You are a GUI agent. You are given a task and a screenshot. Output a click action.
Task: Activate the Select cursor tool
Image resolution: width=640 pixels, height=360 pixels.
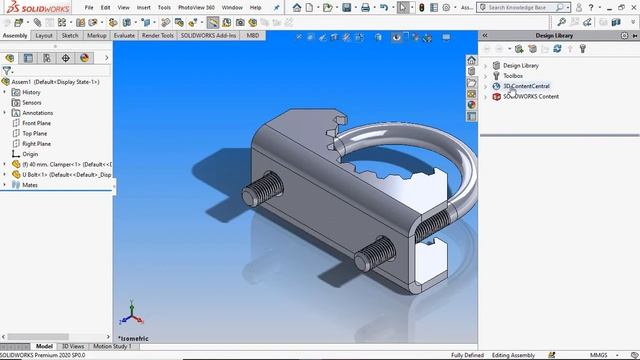402,7
